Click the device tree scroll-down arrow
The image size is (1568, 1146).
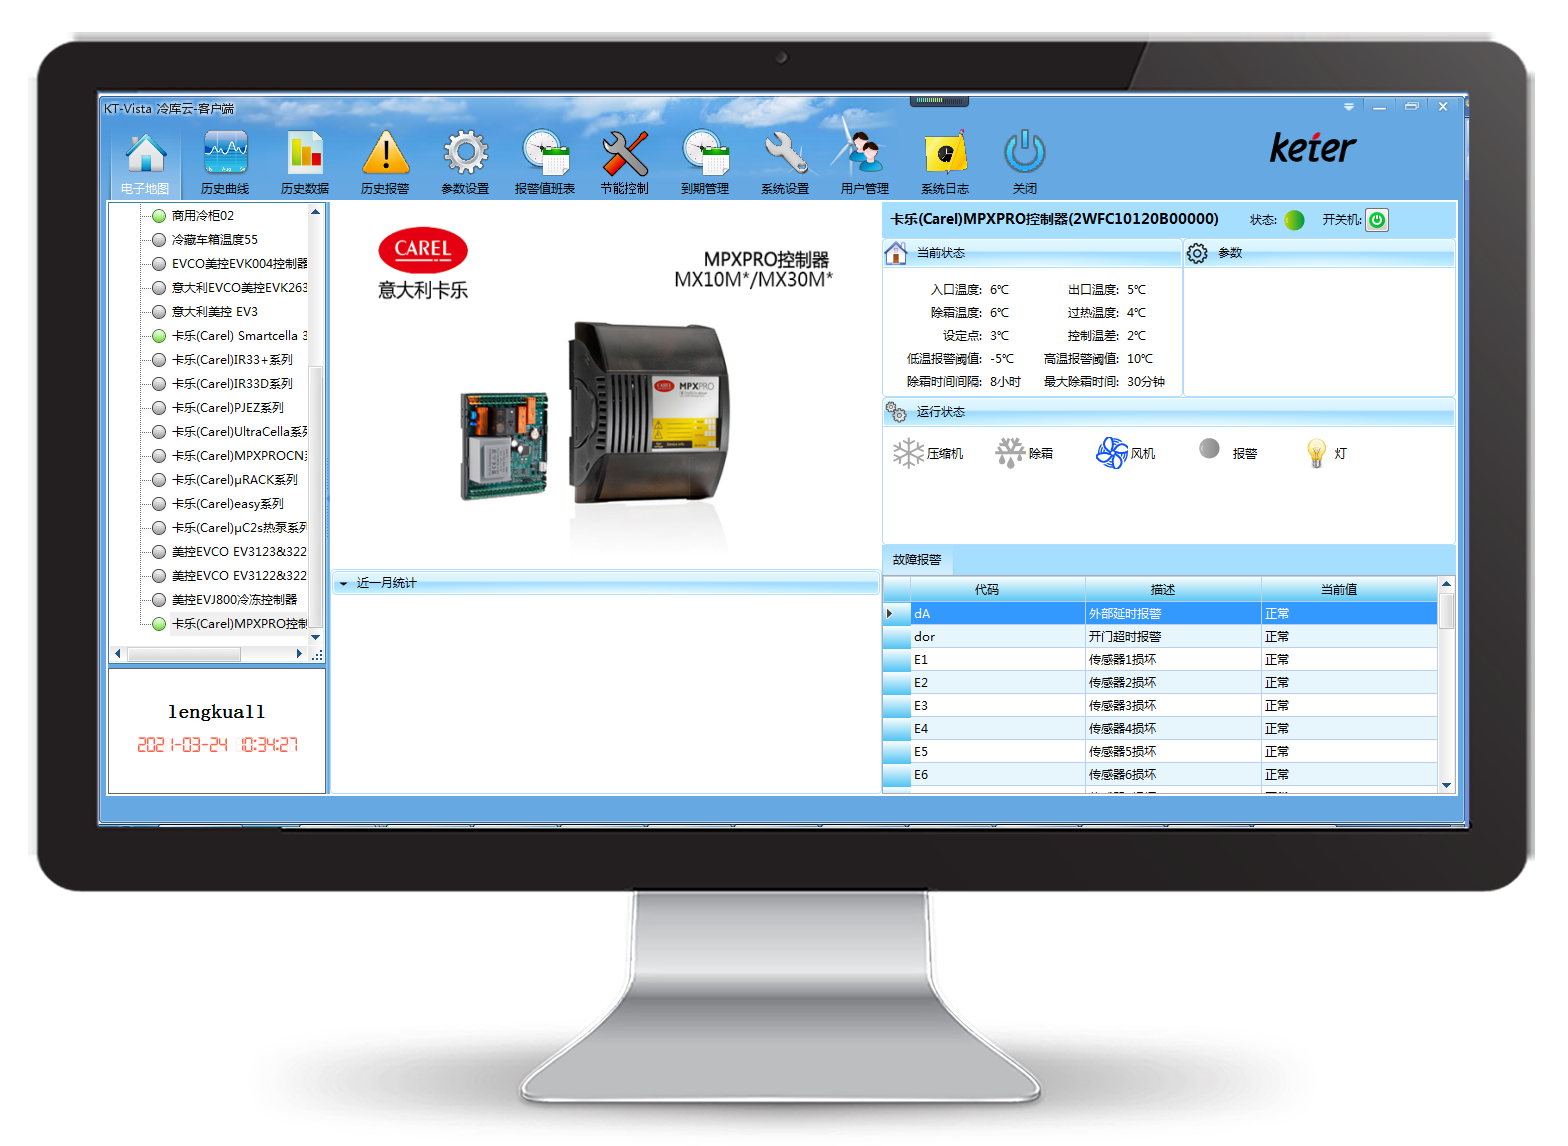[316, 637]
